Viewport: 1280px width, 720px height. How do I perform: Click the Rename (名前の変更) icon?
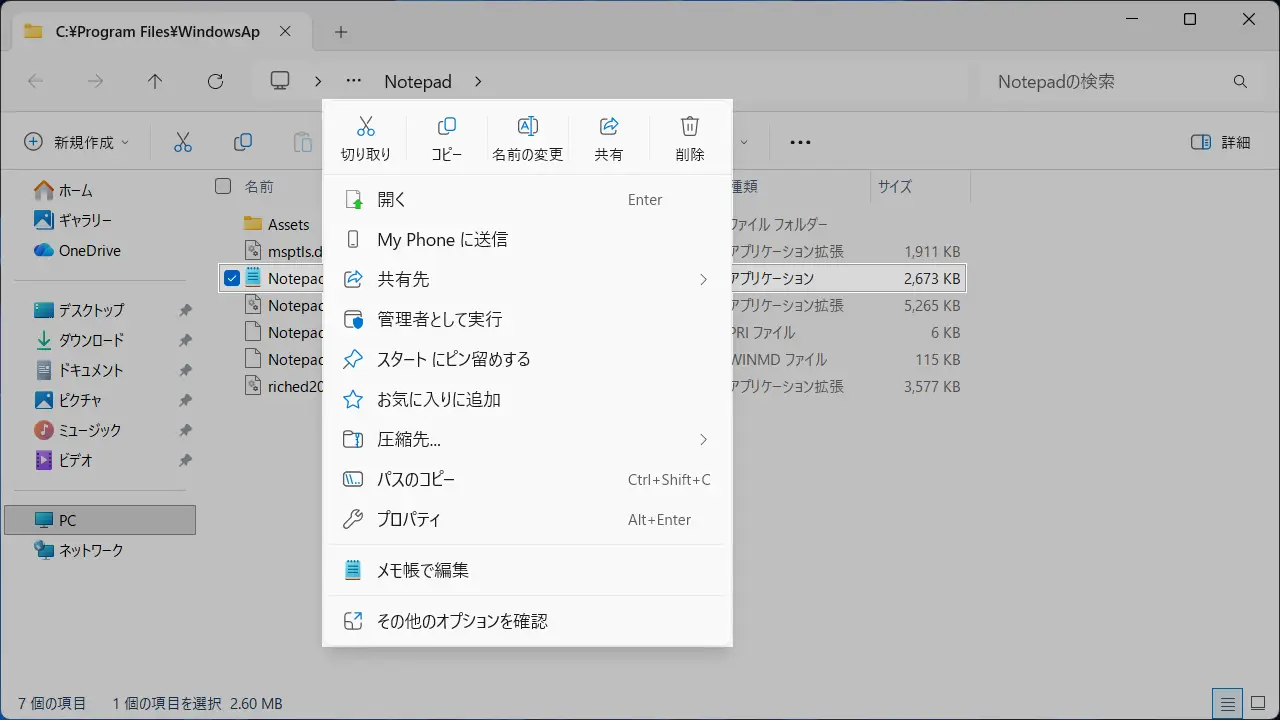pos(527,137)
